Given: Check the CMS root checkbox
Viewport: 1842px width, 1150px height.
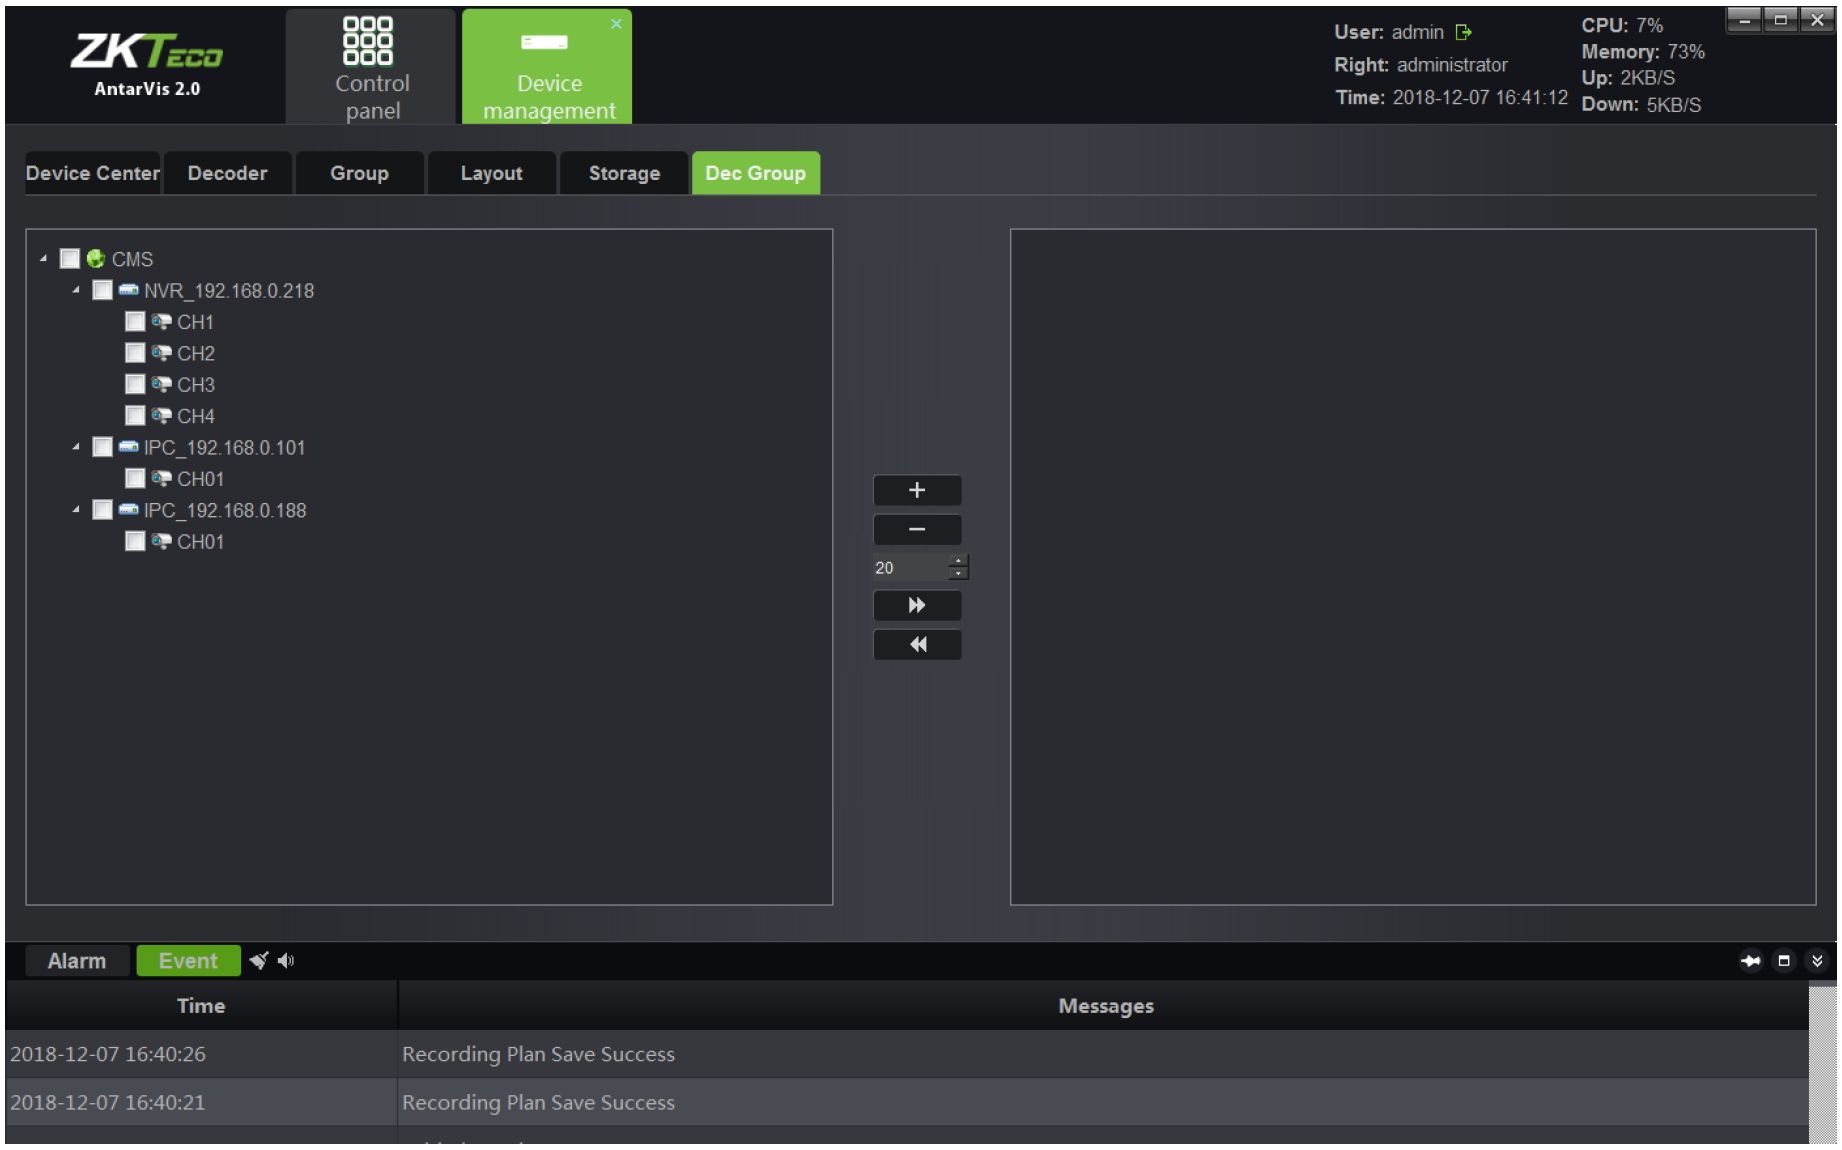Looking at the screenshot, I should [70, 259].
